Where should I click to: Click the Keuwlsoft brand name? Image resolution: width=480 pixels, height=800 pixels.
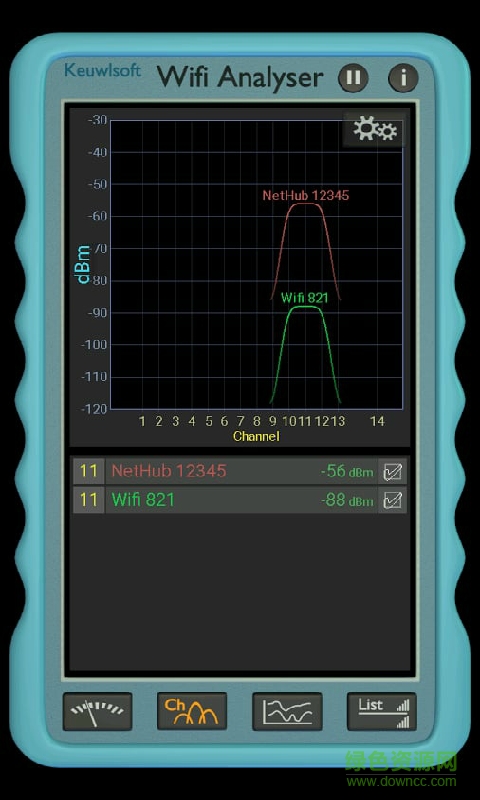tap(102, 70)
